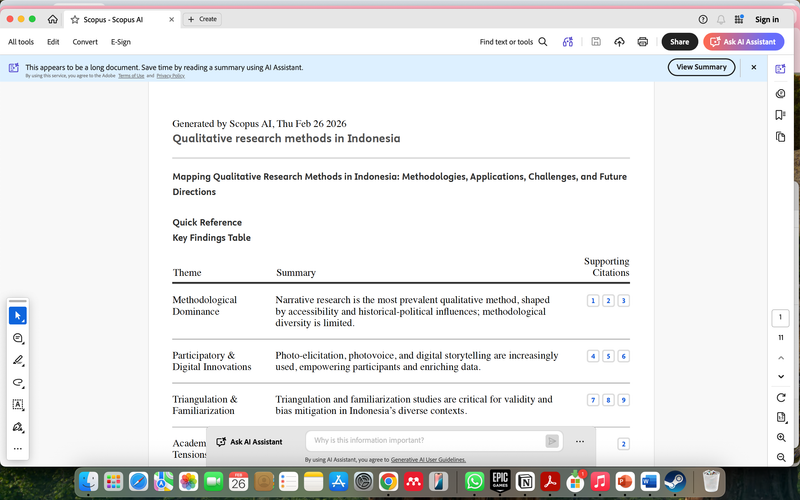Open the Help question mark icon

(703, 19)
